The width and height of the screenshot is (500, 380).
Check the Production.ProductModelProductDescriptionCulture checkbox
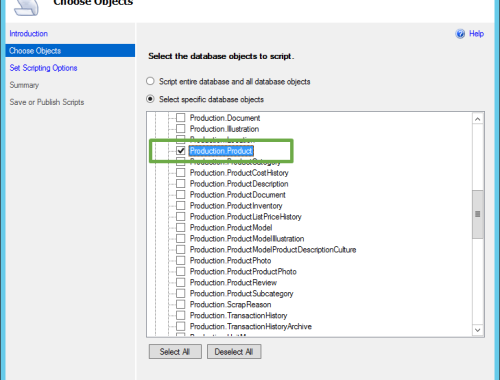click(x=181, y=250)
